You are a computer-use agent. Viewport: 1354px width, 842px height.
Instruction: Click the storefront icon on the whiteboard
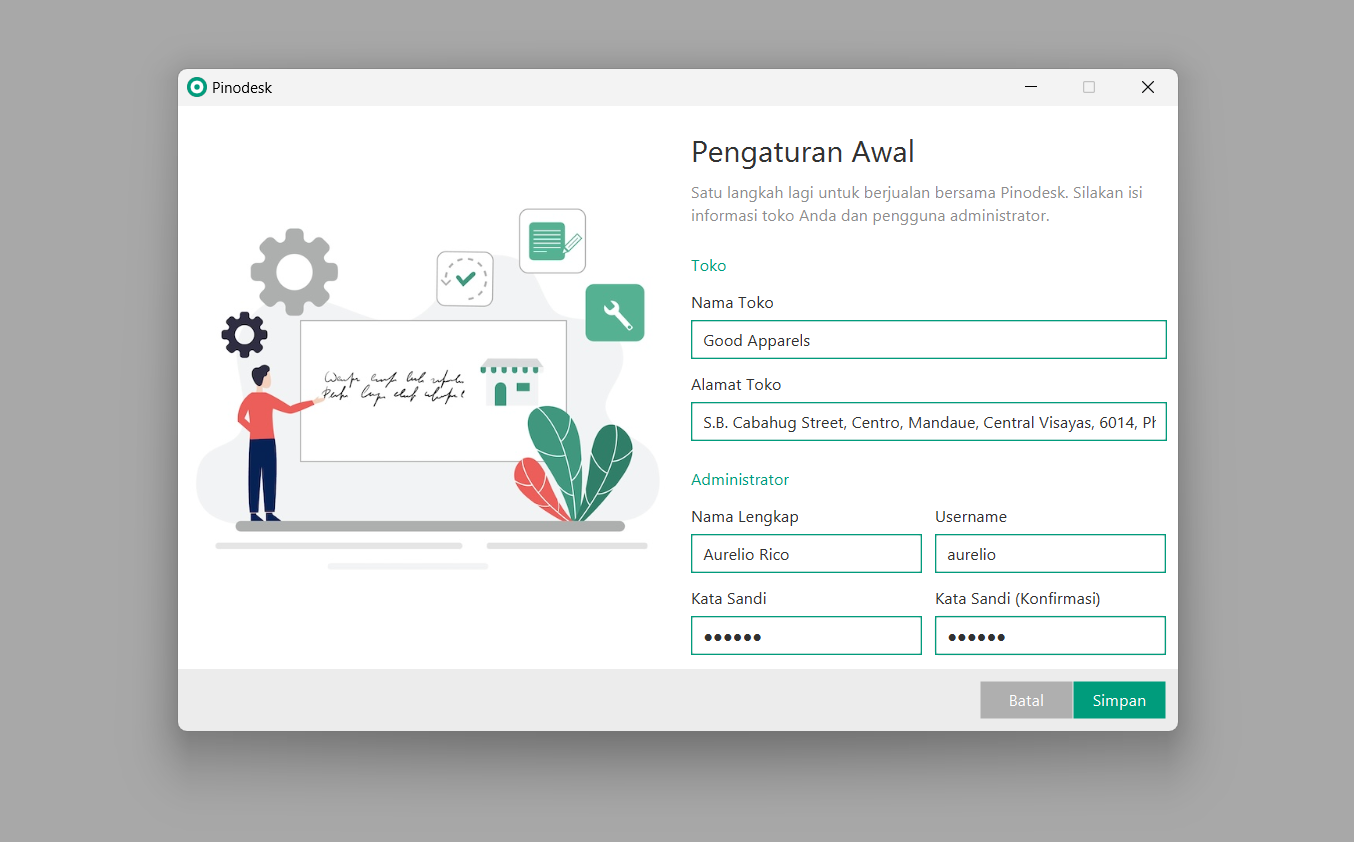[511, 382]
